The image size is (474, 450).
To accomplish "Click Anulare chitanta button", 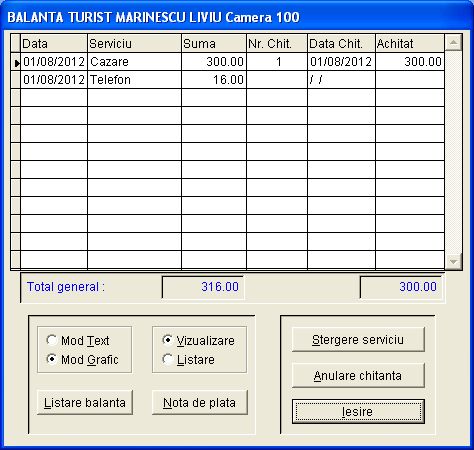I will point(358,376).
